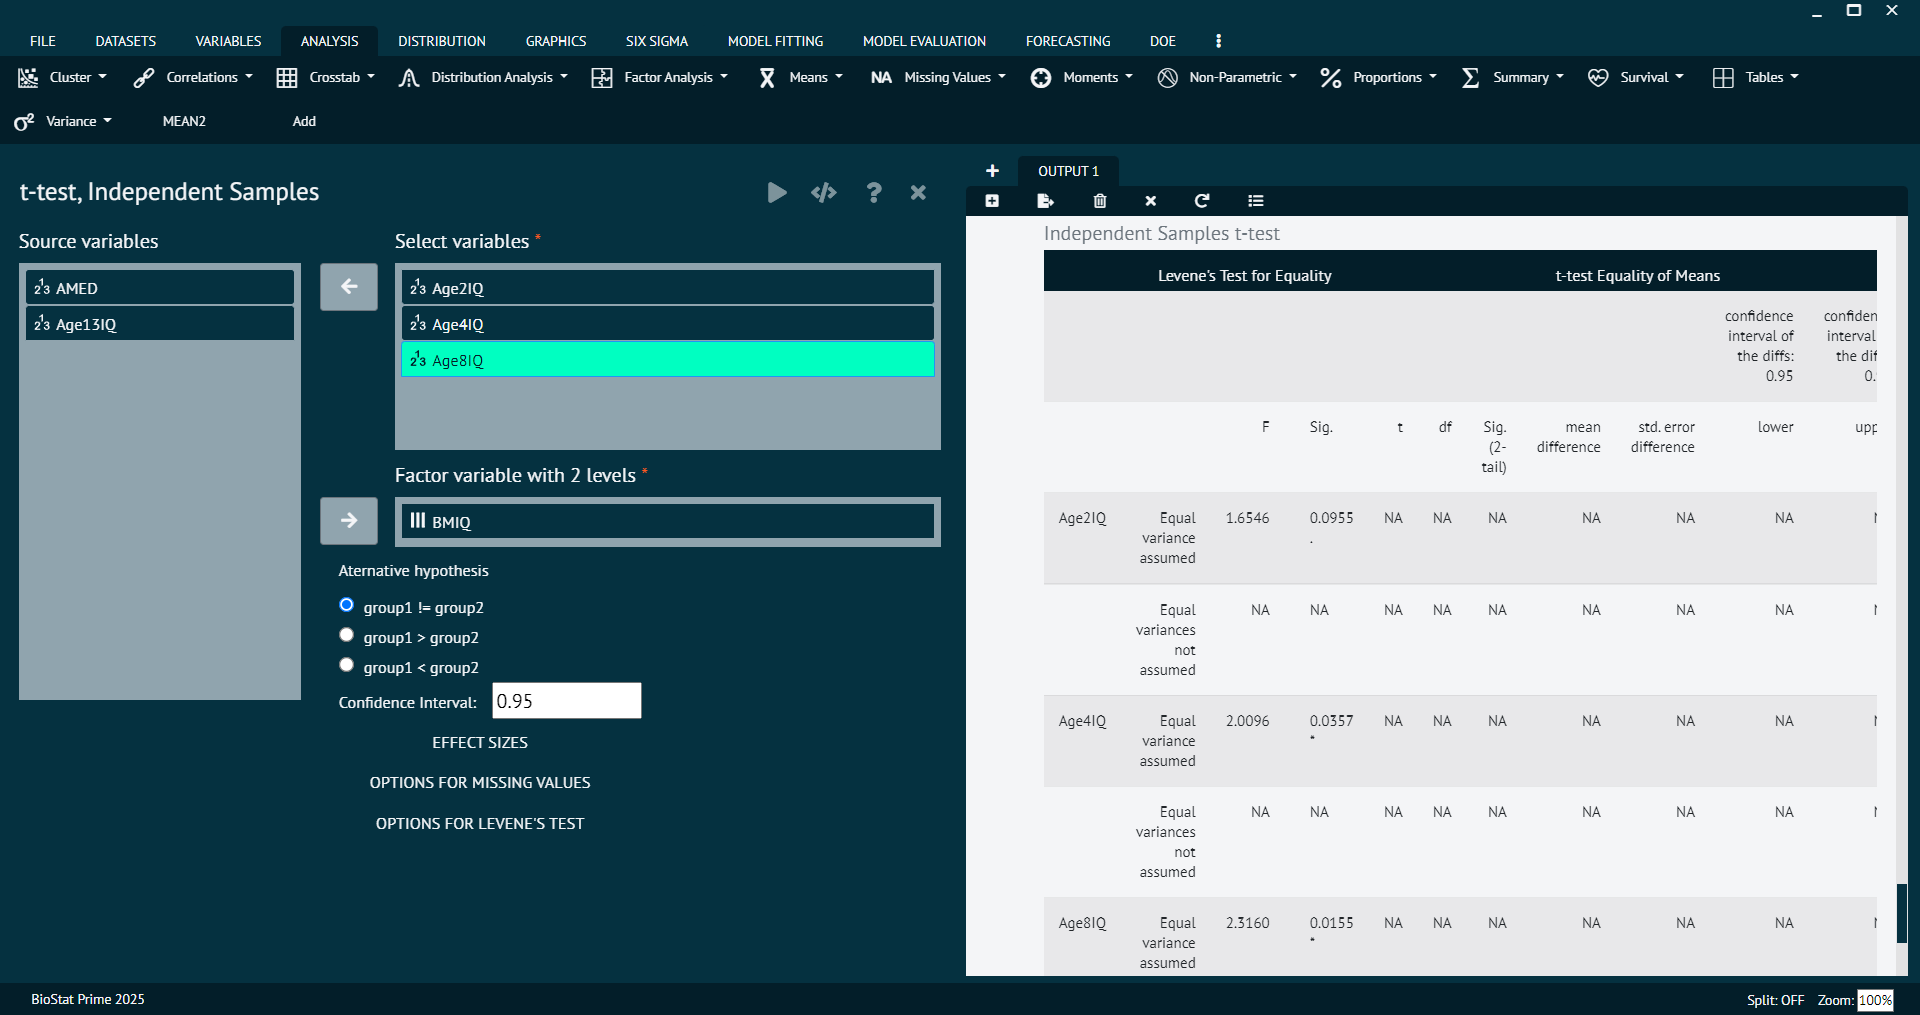The height and width of the screenshot is (1015, 1920).
Task: Click the X clear icon in output toolbar
Action: [x=1151, y=201]
